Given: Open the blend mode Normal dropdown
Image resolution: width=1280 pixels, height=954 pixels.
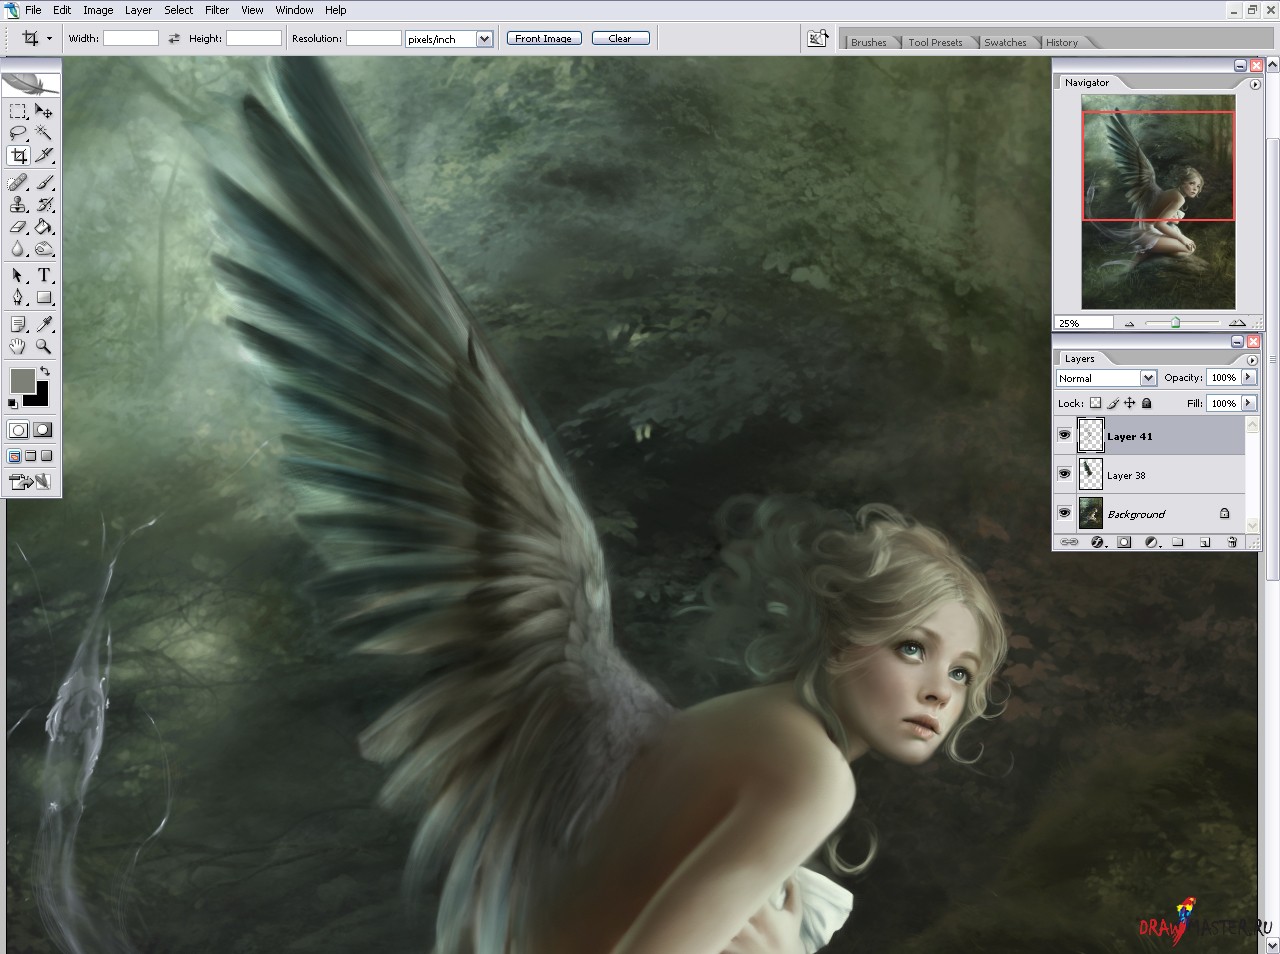Looking at the screenshot, I should click(x=1149, y=378).
